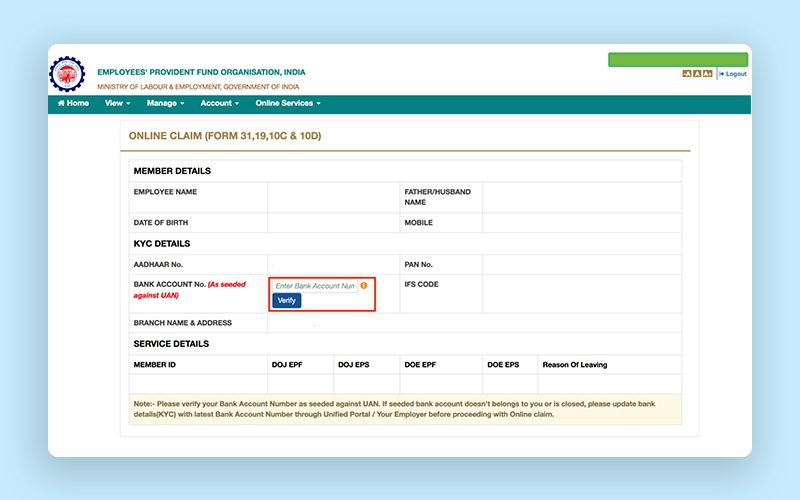Increase font size with the A+ icon

coord(708,74)
